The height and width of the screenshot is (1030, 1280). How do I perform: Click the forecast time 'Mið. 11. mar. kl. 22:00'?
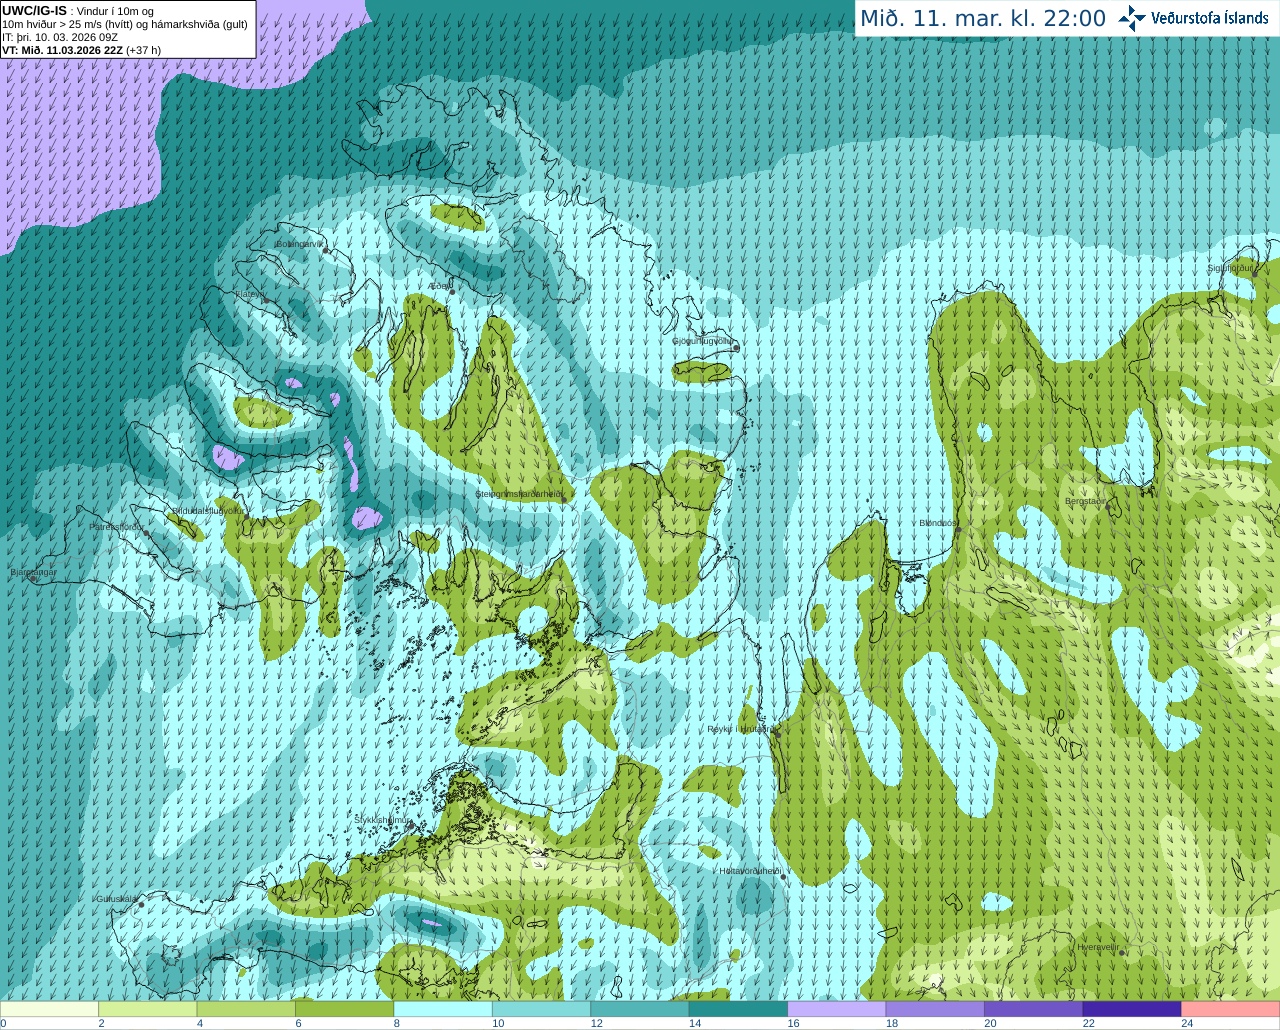coord(982,19)
